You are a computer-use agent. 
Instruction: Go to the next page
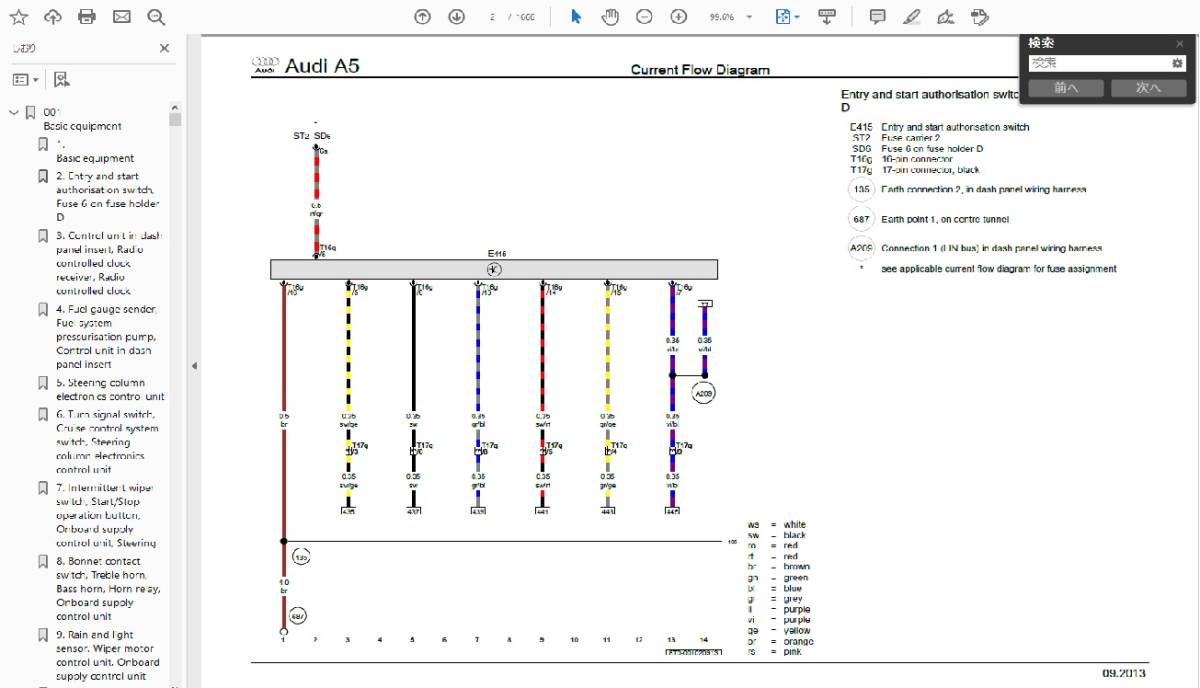456,17
